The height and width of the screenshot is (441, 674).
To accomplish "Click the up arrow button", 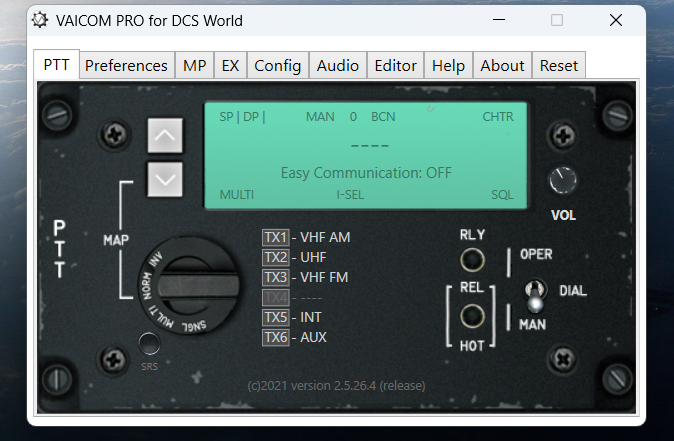I will click(x=165, y=135).
